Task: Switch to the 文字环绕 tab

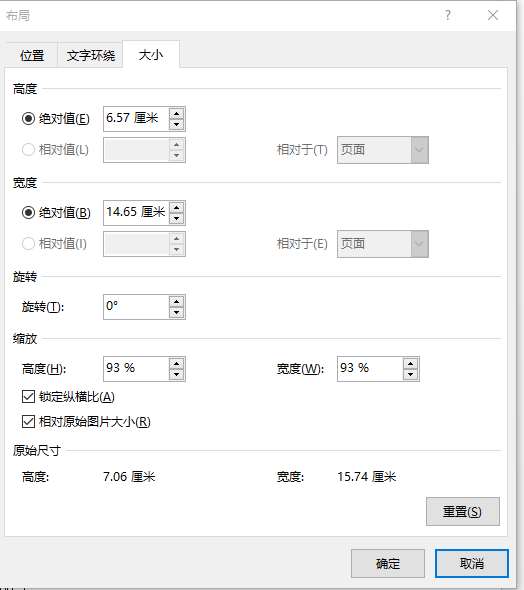Action: click(x=91, y=56)
